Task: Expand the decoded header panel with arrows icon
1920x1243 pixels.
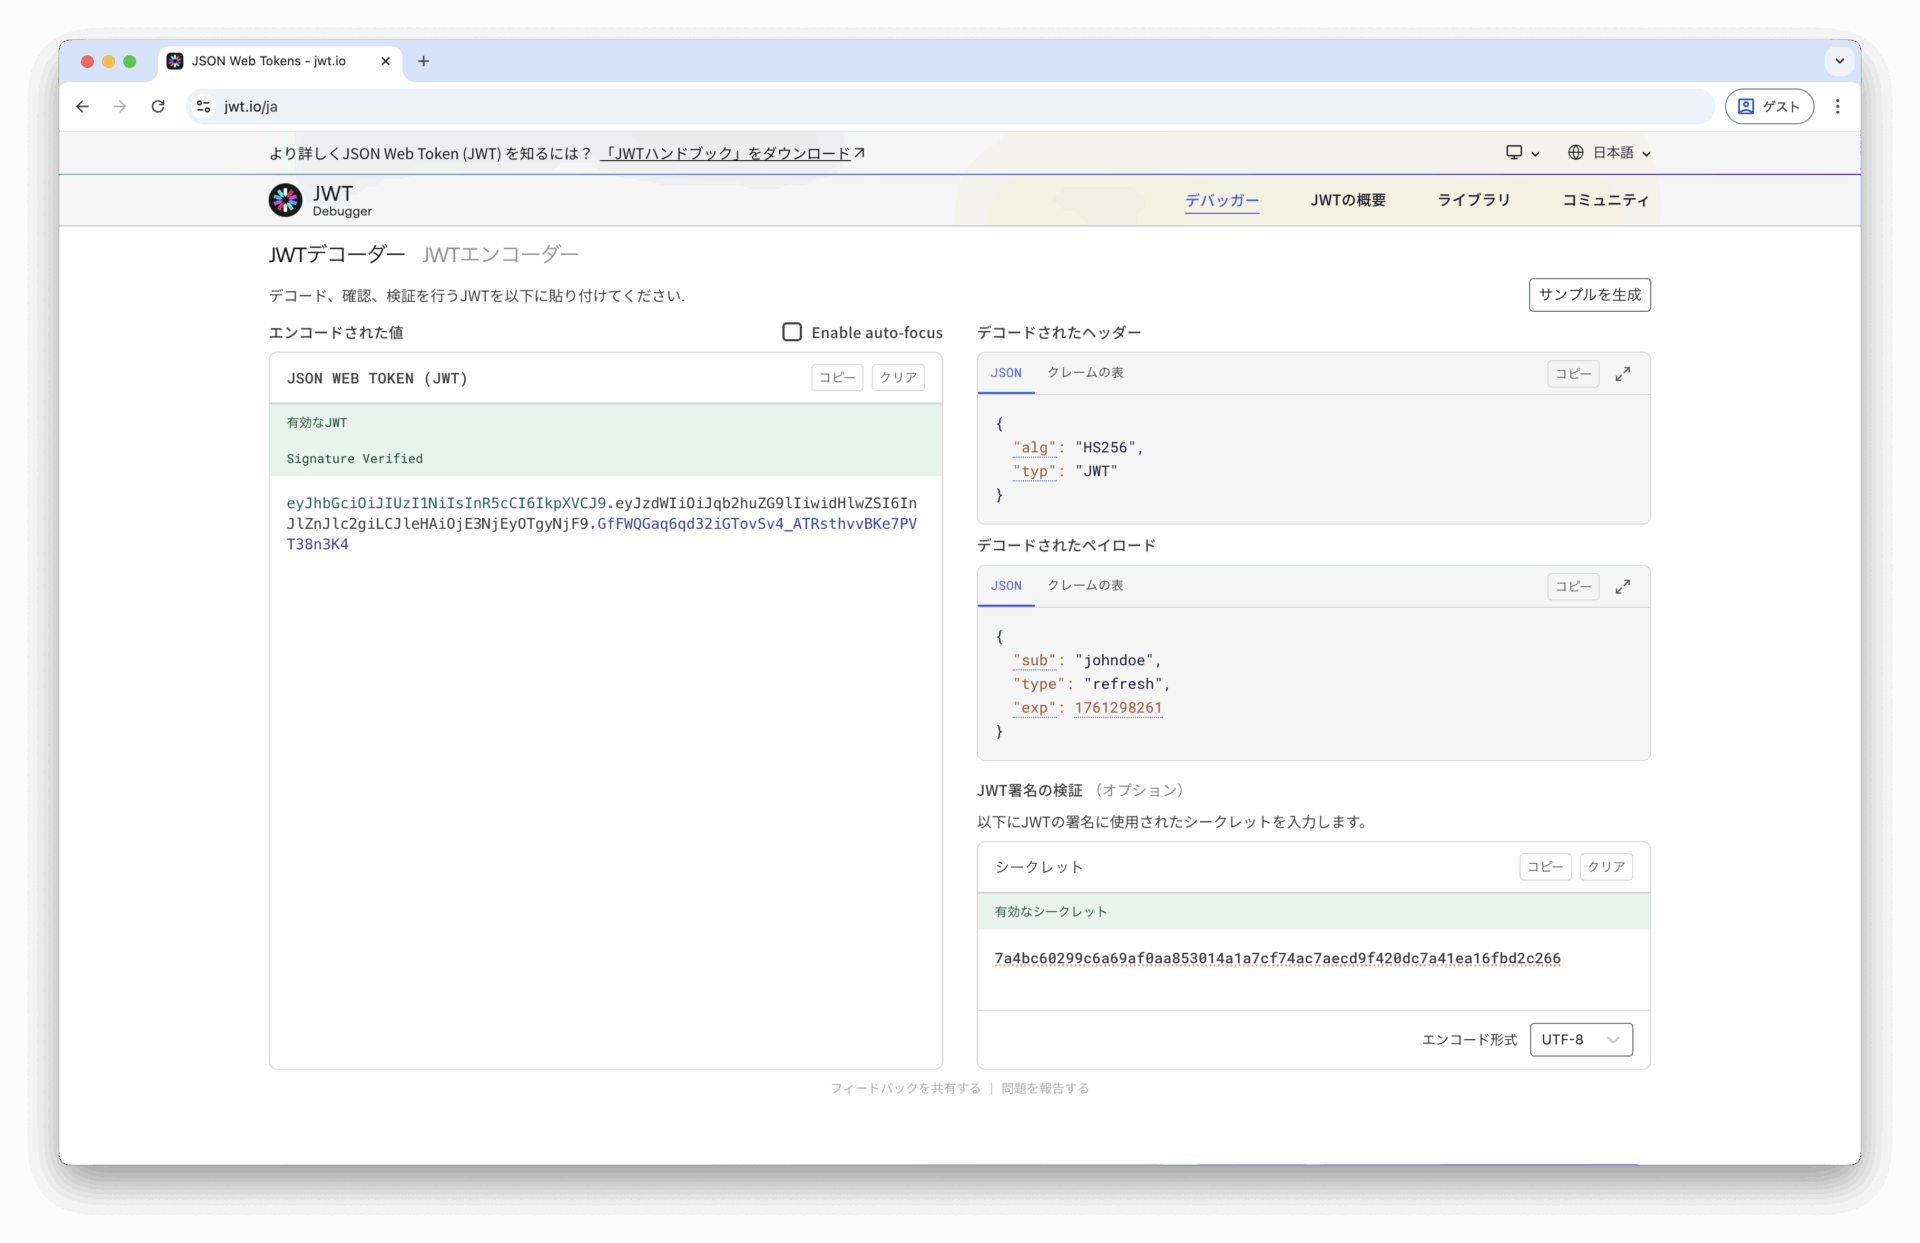Action: (x=1622, y=374)
